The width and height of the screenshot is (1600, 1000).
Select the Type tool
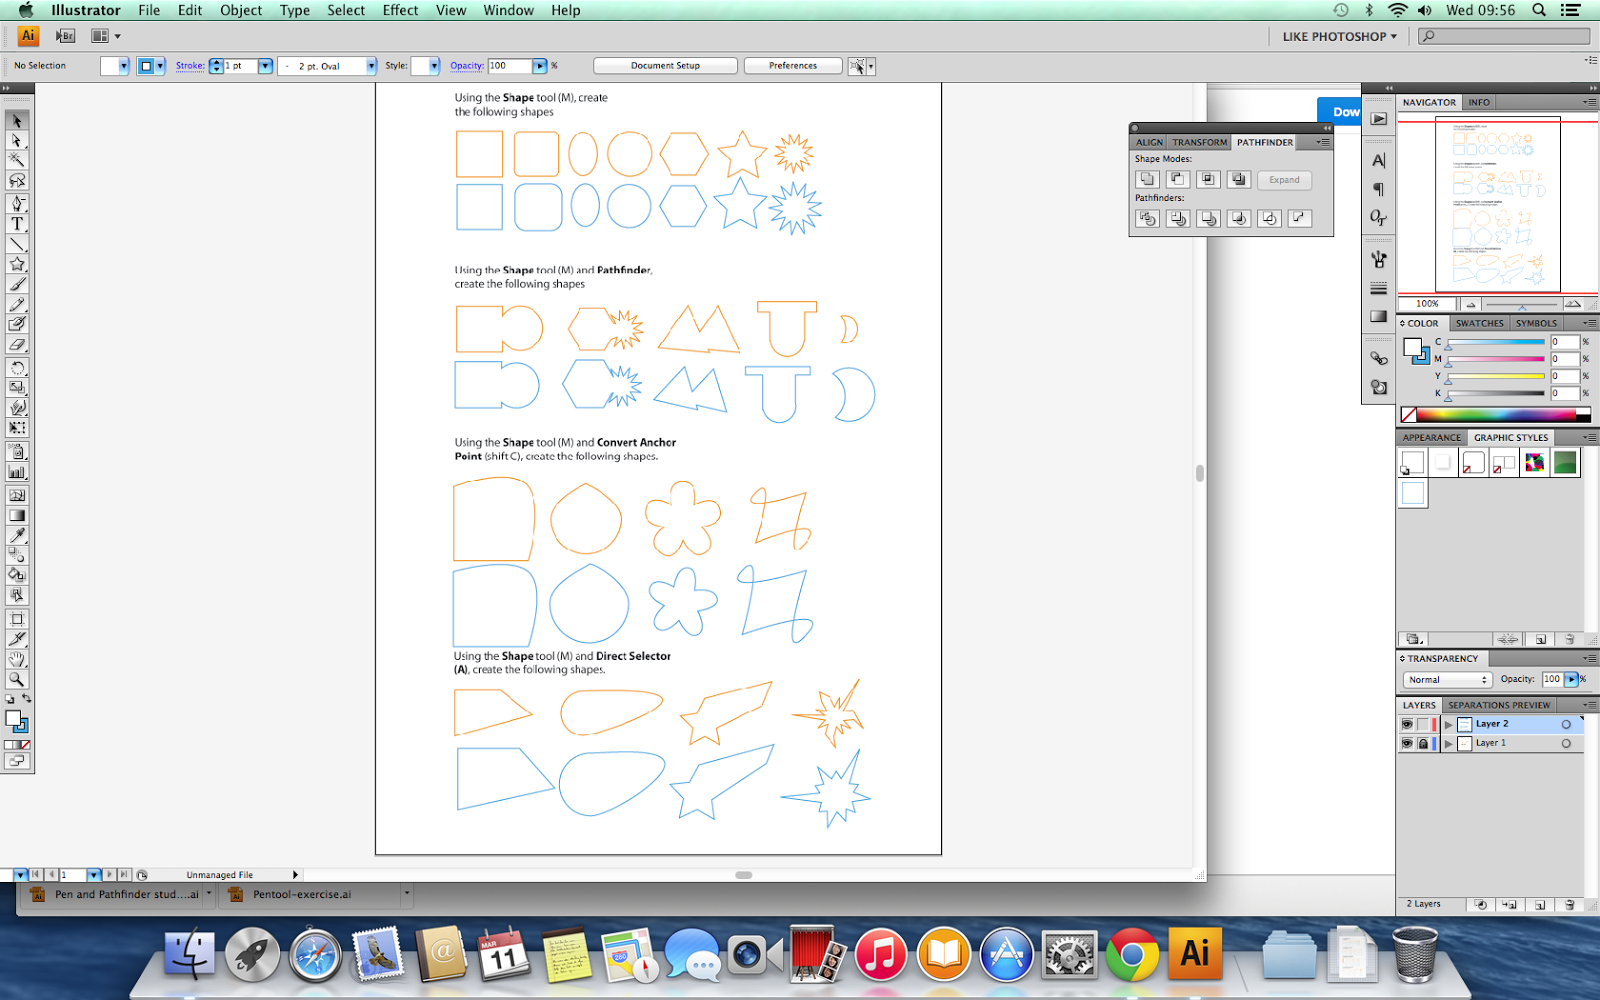click(16, 224)
